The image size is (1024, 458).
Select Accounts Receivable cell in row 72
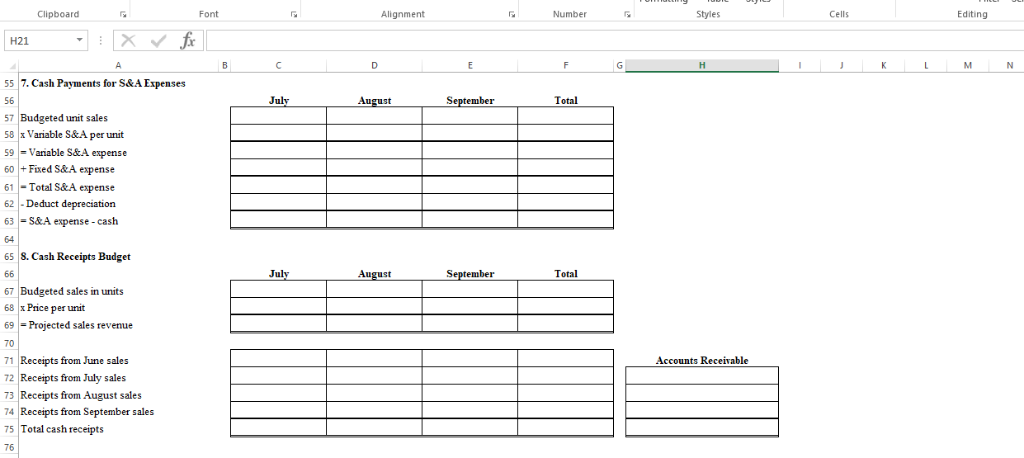[x=702, y=376]
